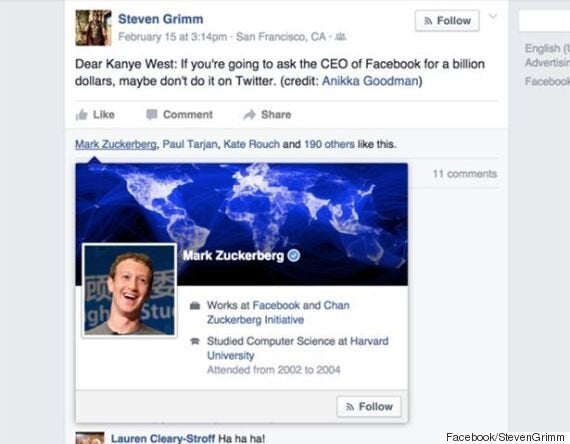Click the education icon beside Studied Computer Science
Viewport: 570px width, 444px height.
[195, 341]
